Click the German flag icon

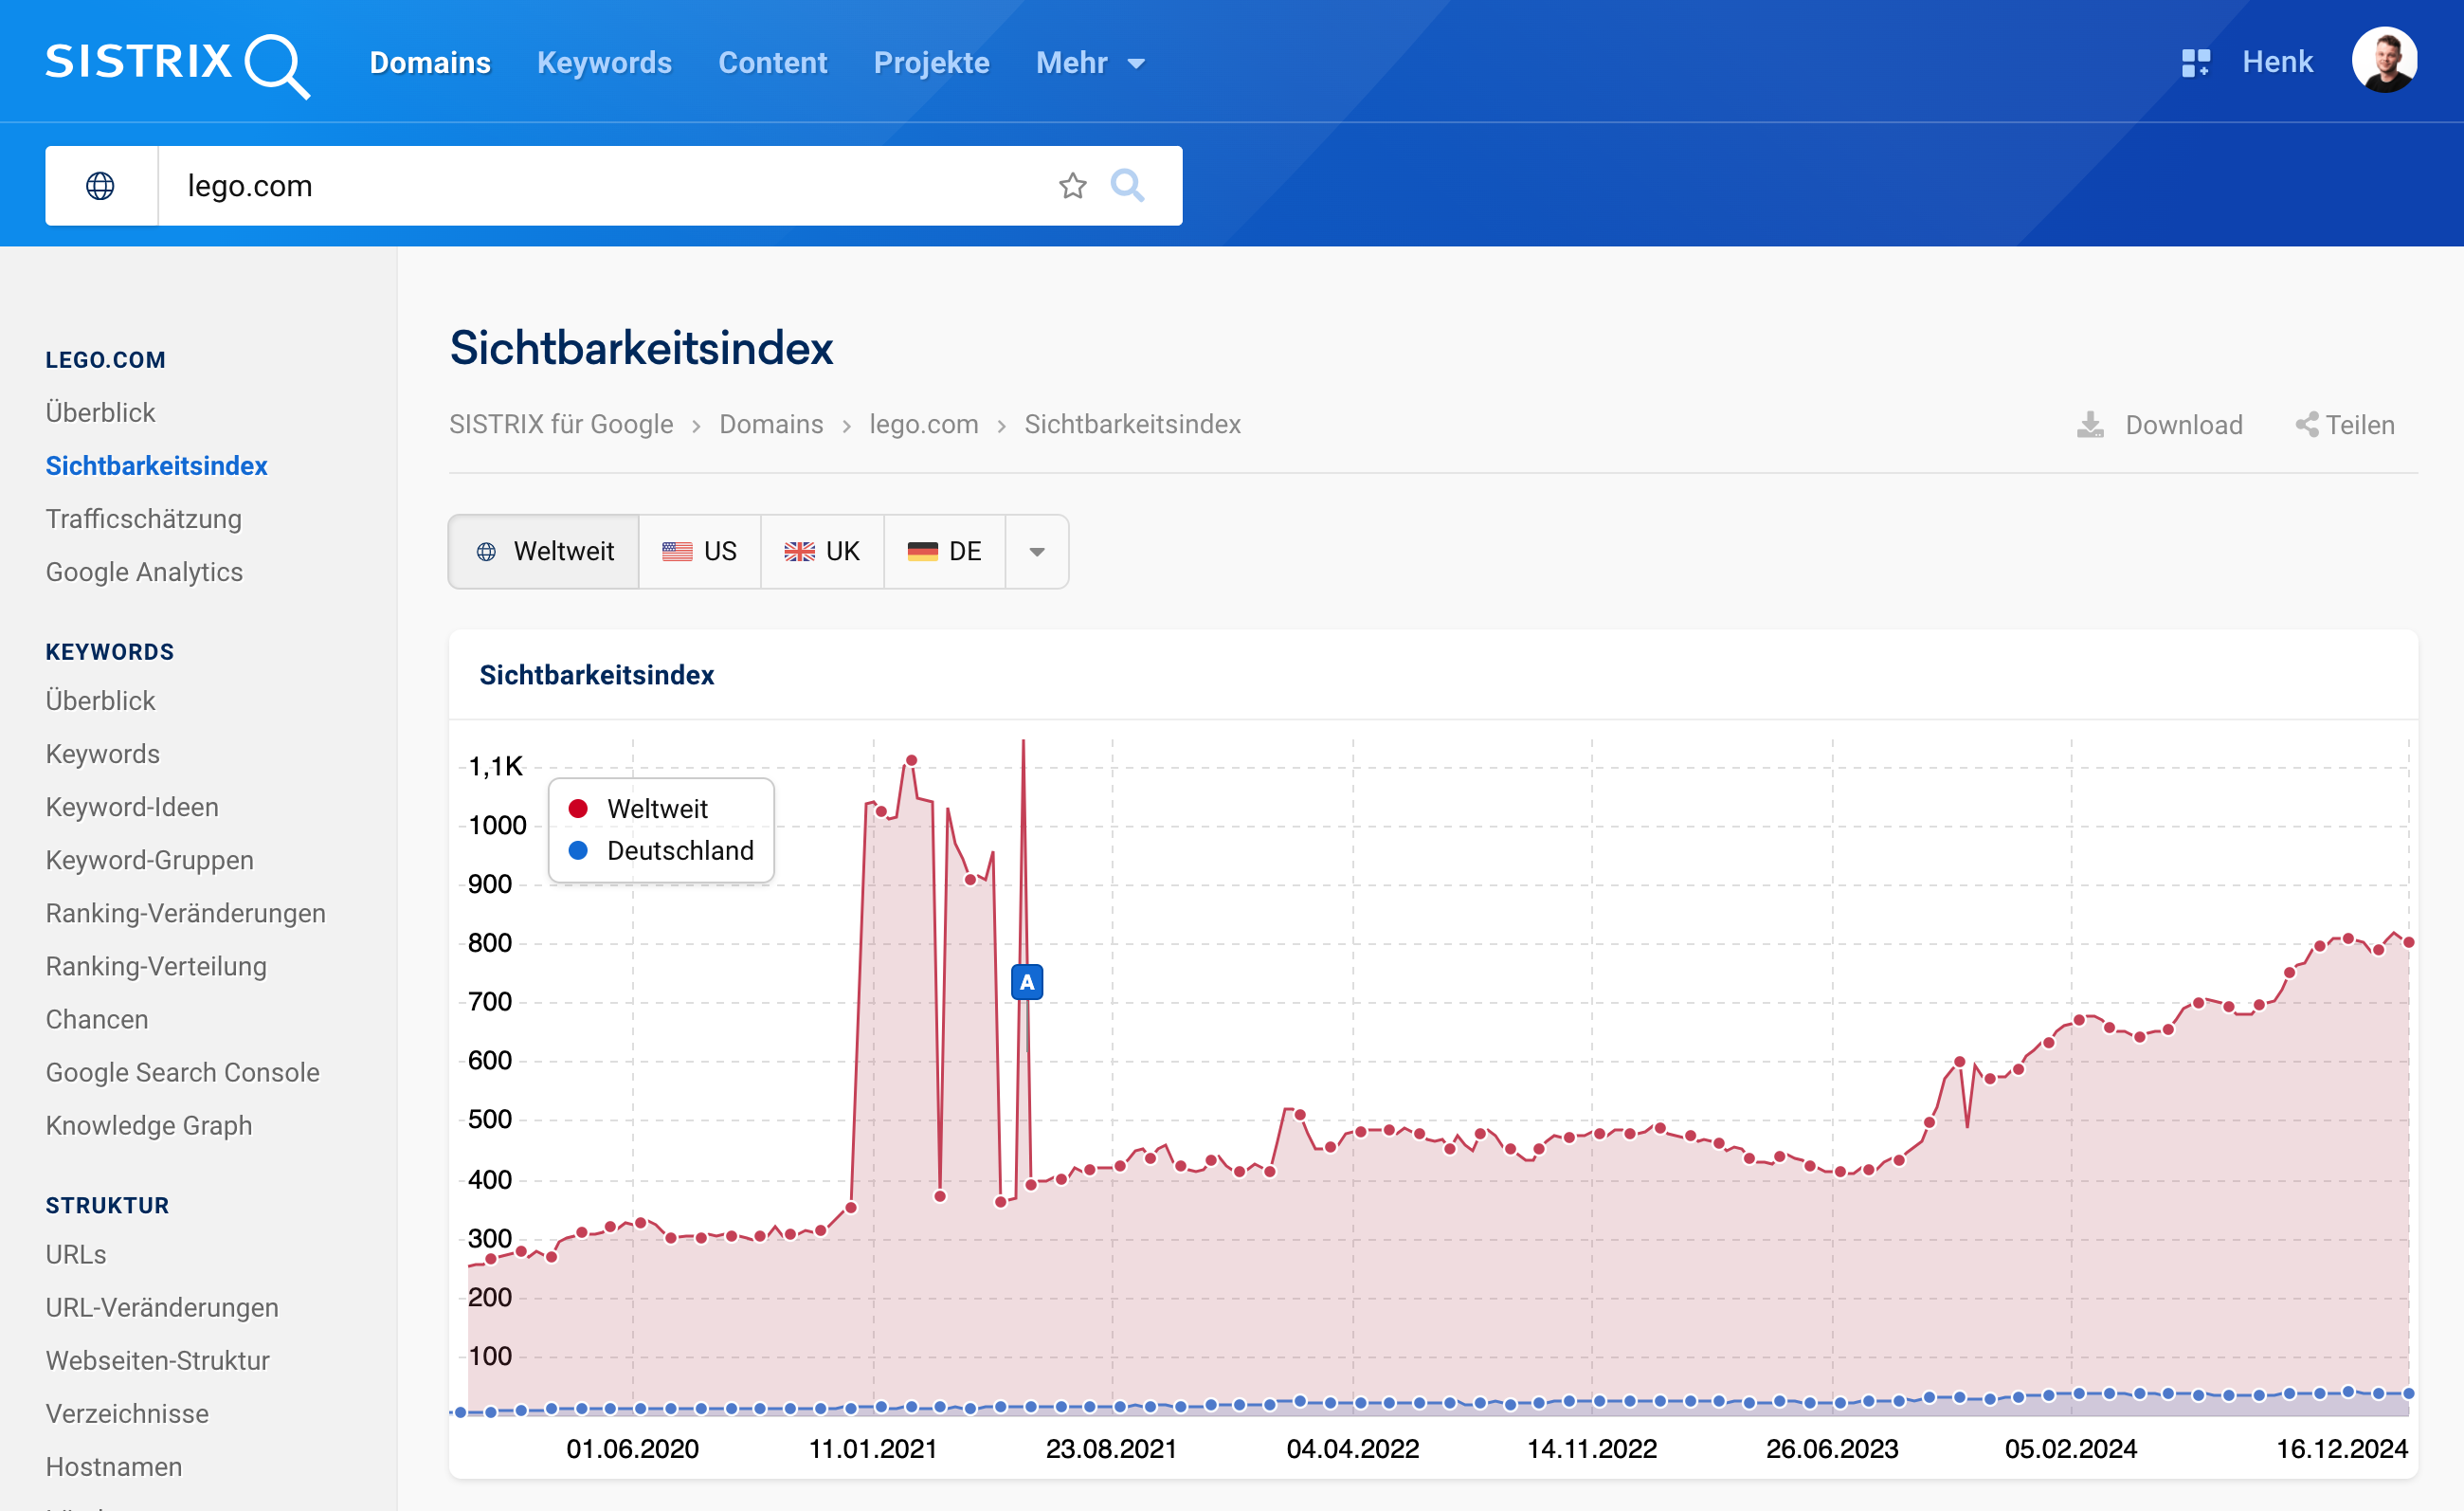pos(922,552)
